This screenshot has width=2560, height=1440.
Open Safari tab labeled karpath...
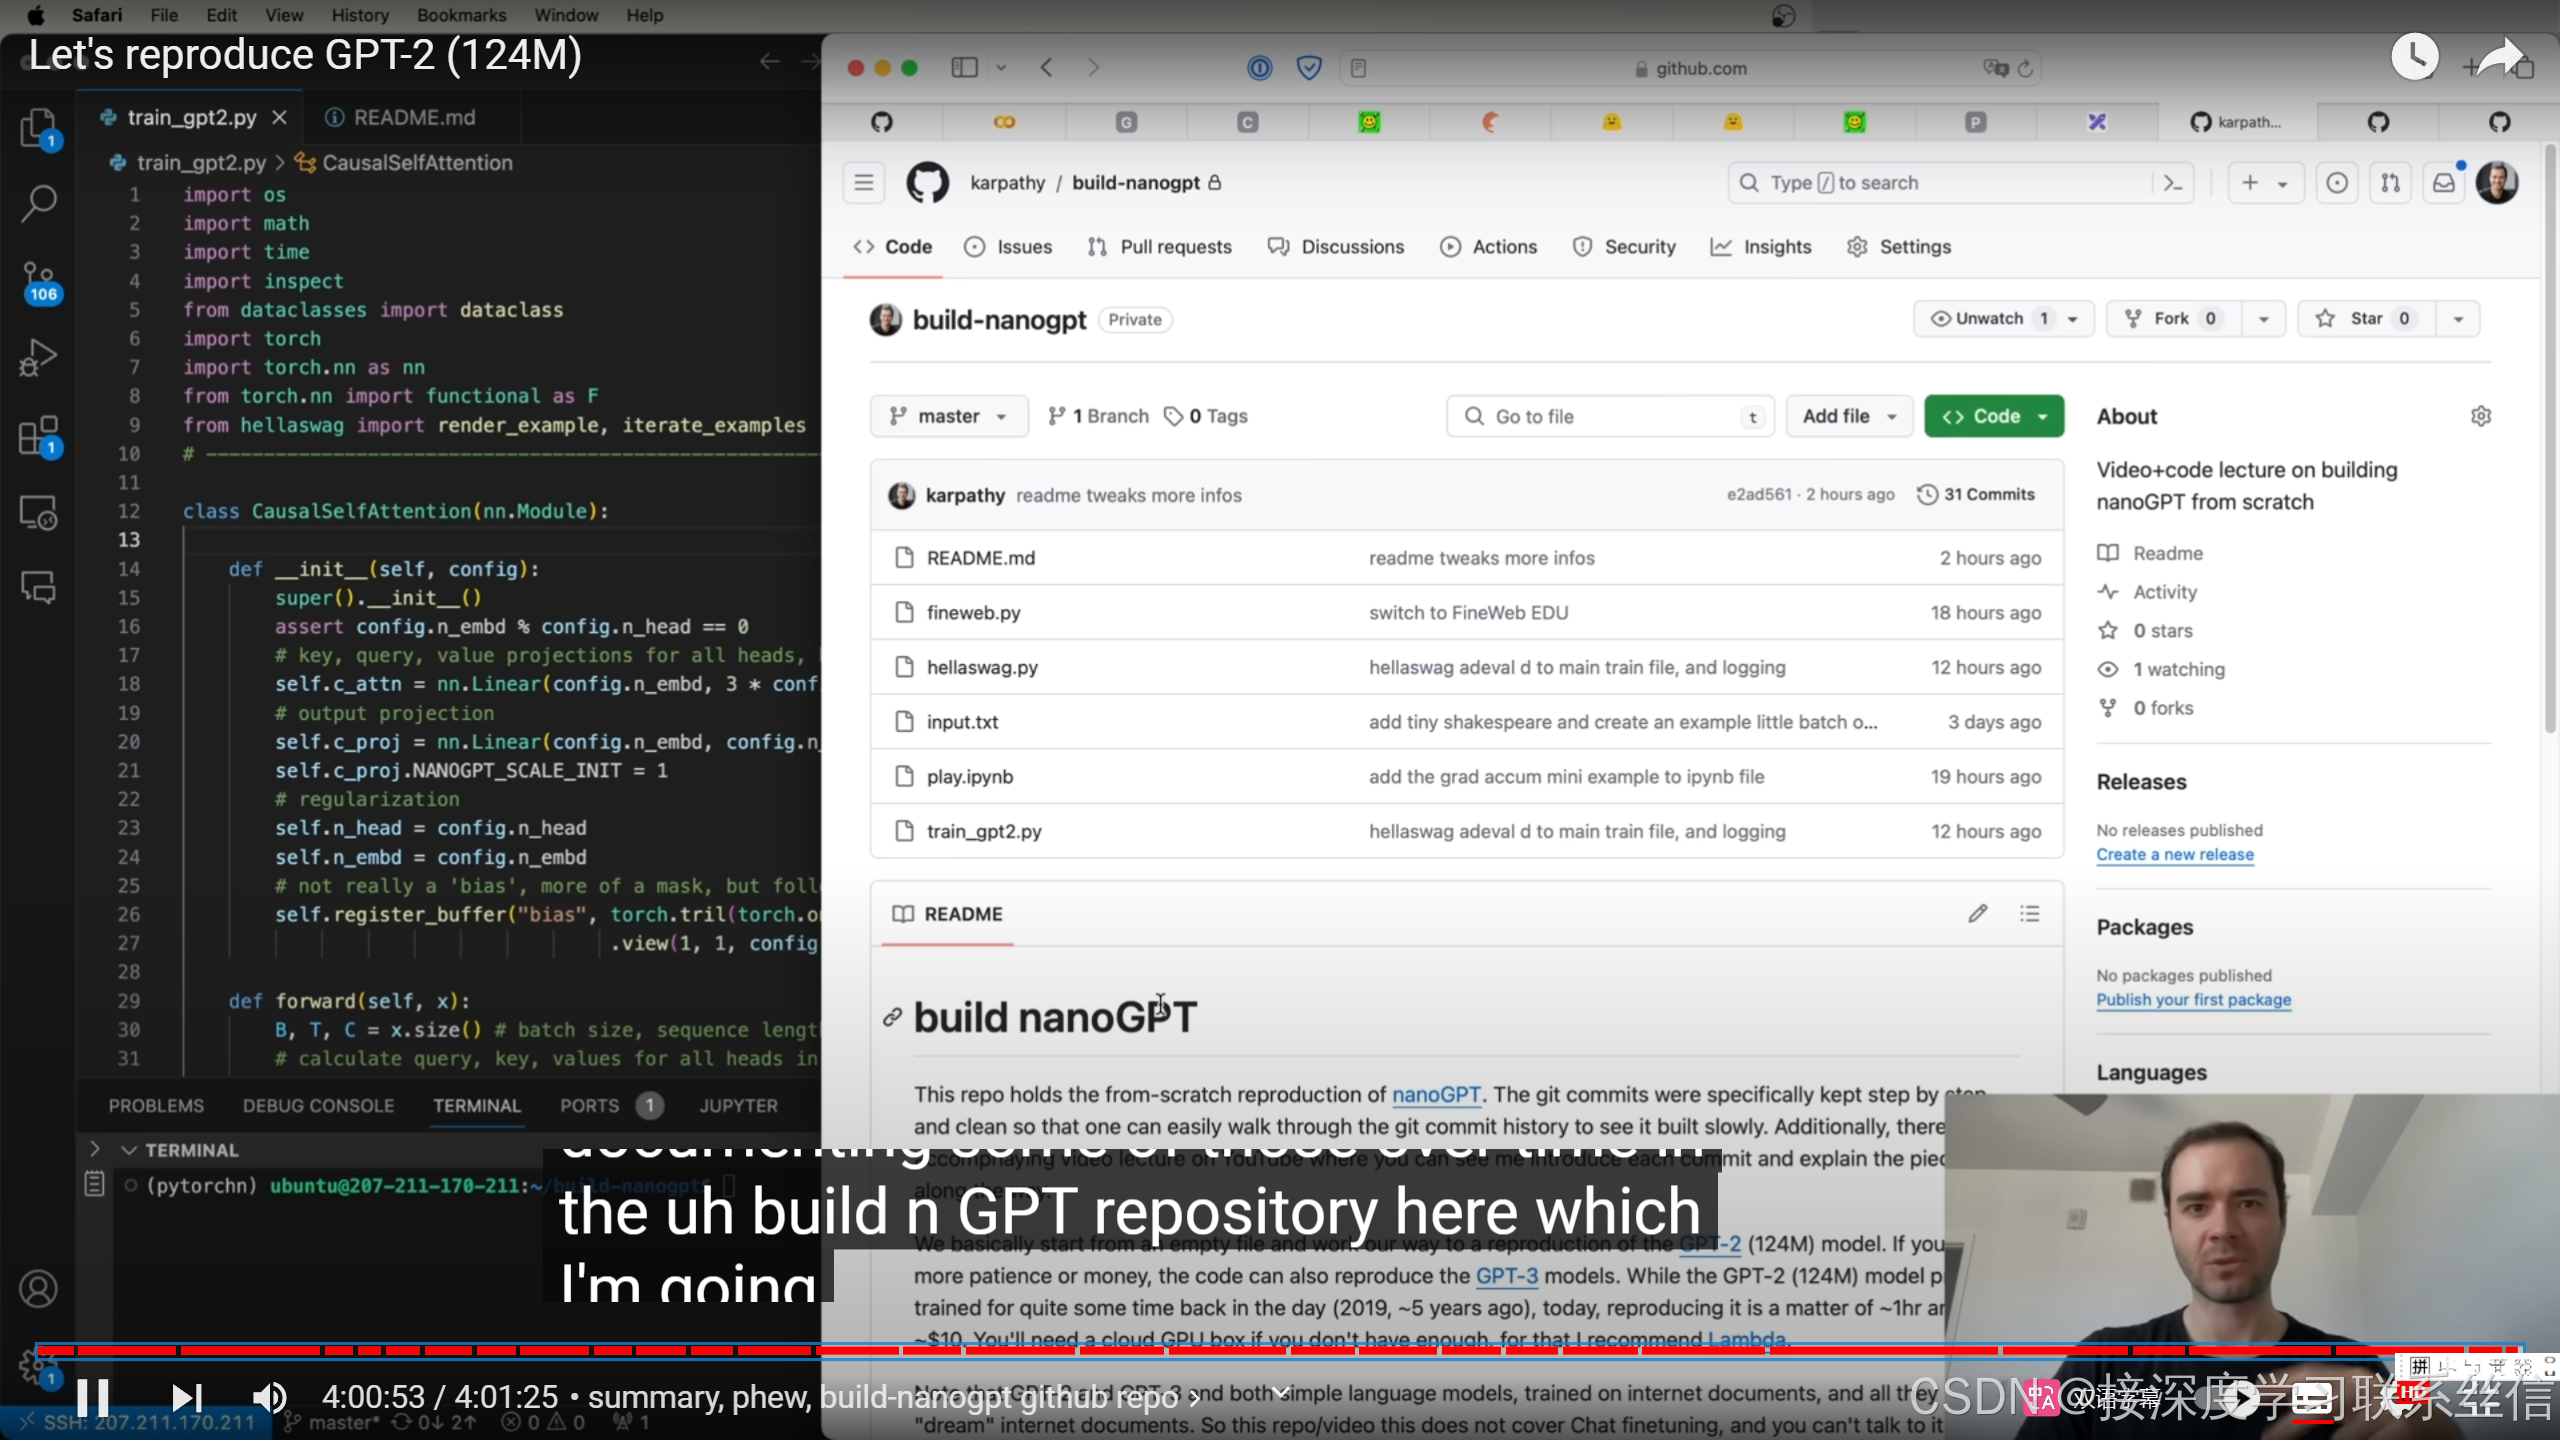point(2238,122)
